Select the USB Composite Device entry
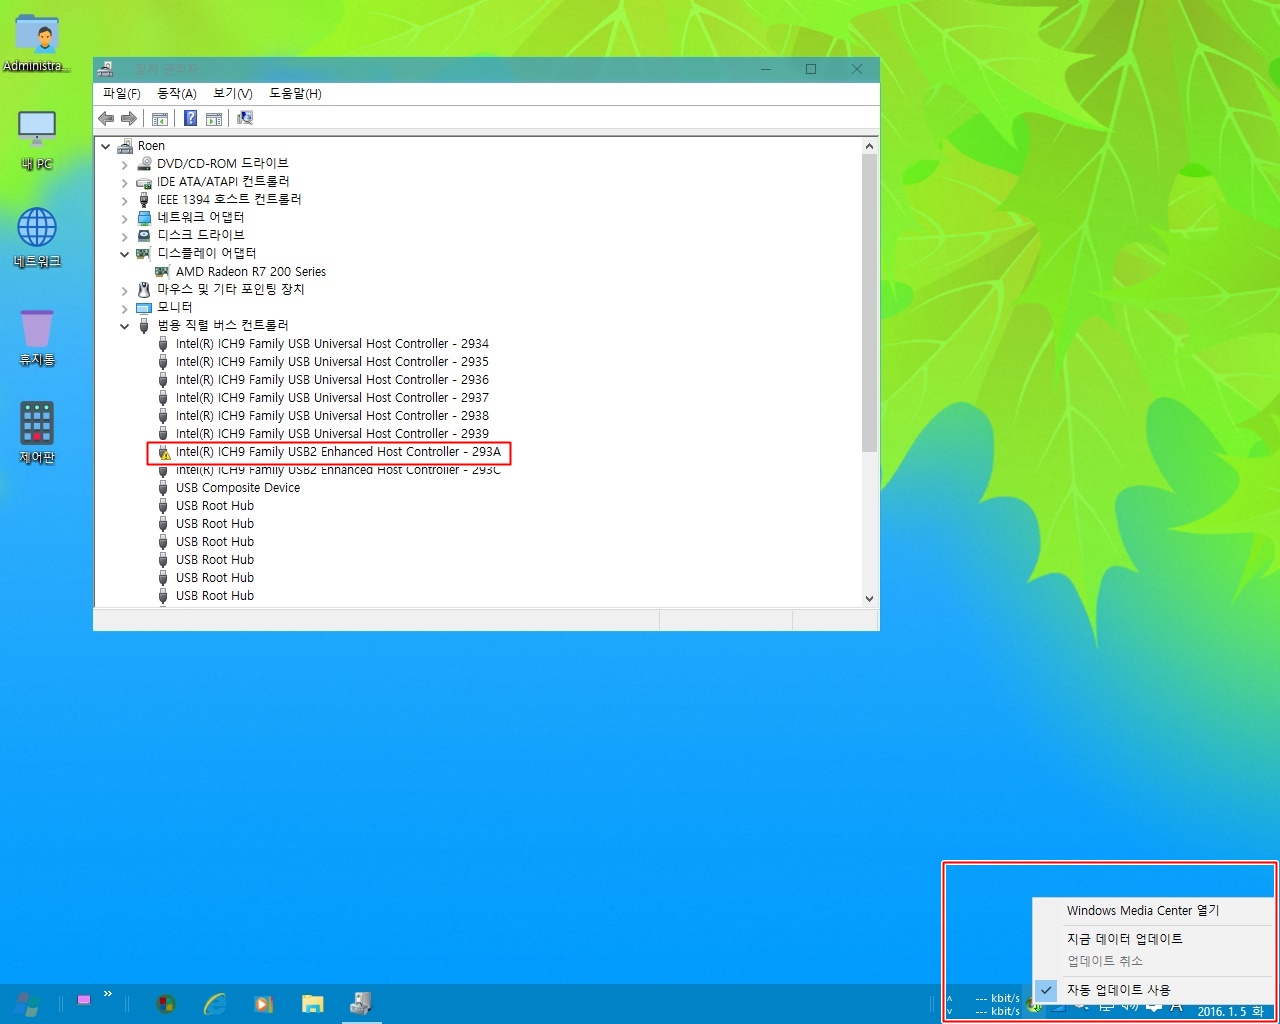This screenshot has width=1280, height=1024. (238, 488)
